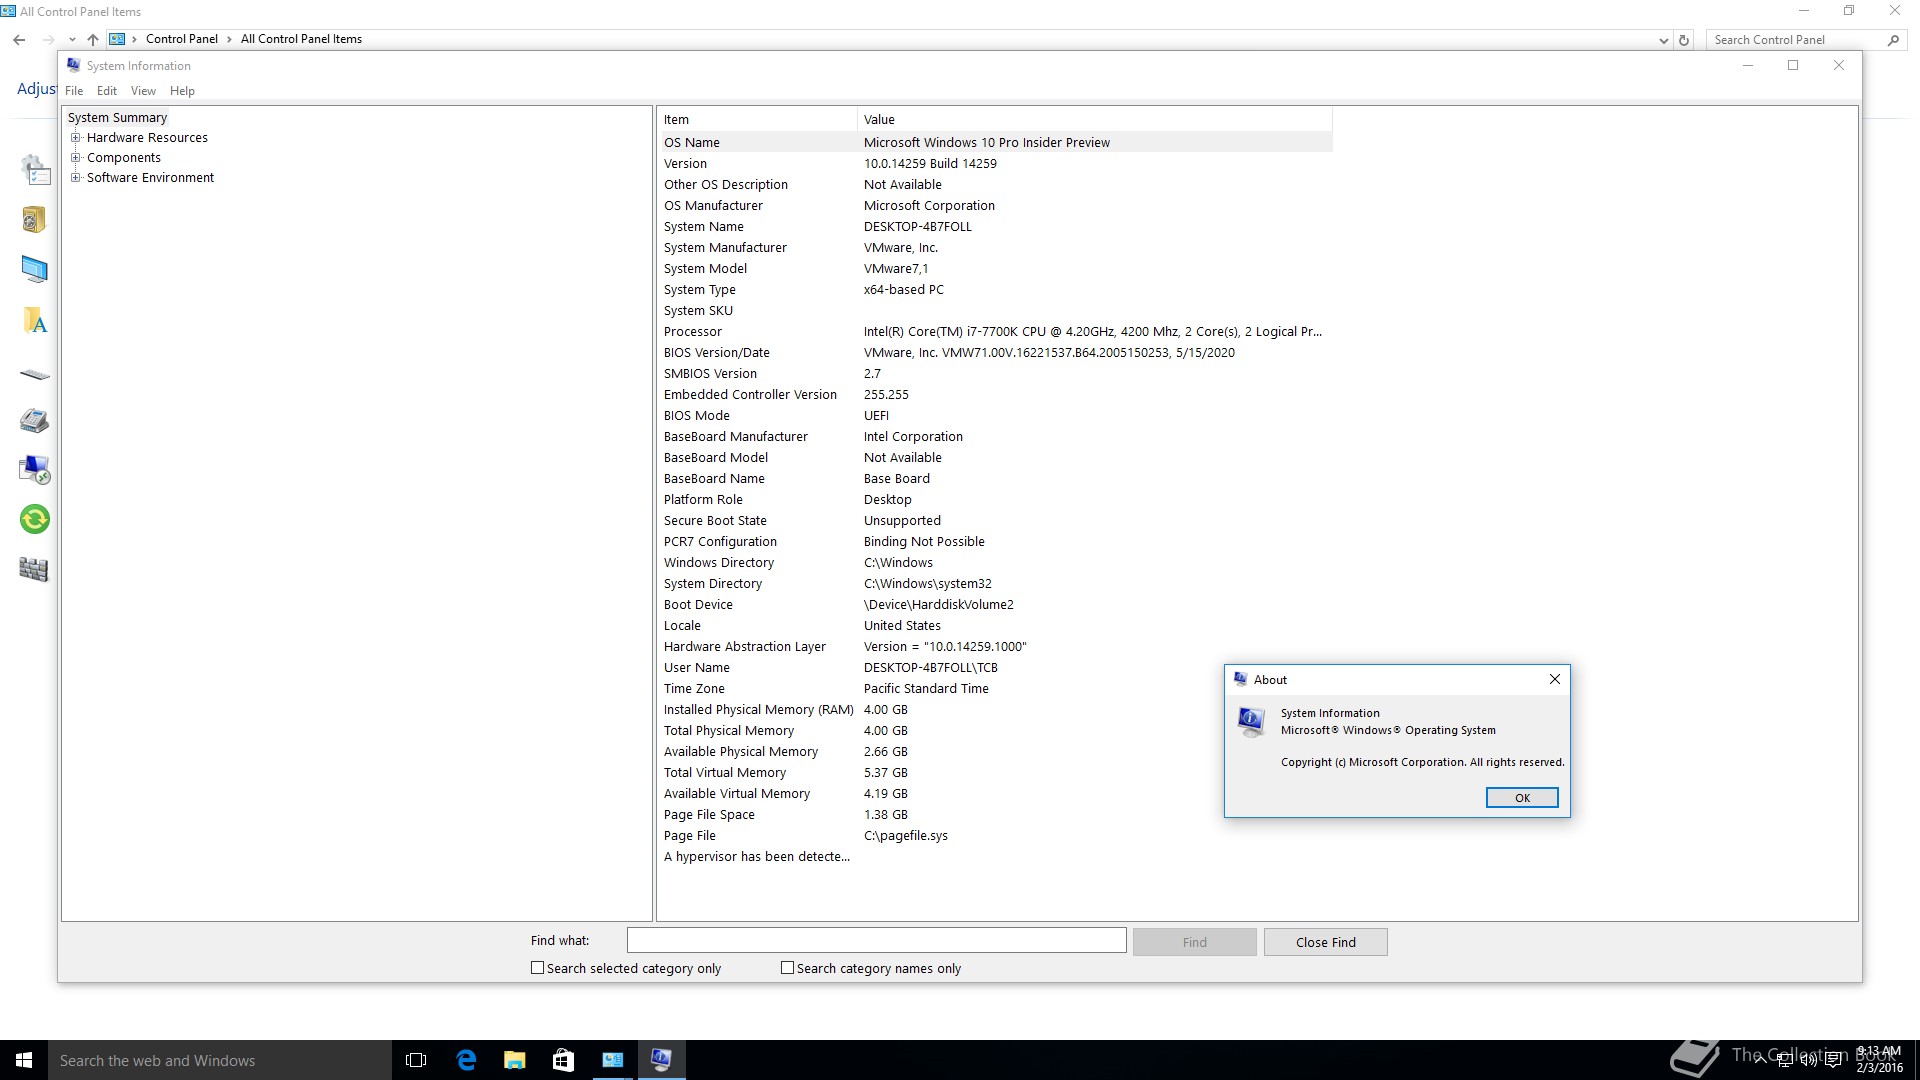
Task: Open Display monitor icon in Control Panel
Action: coord(34,269)
